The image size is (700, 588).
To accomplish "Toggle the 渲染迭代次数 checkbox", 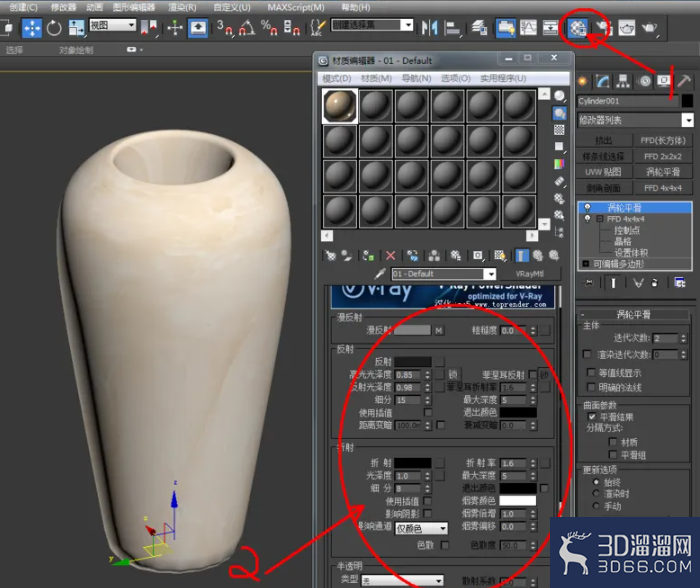I will point(587,354).
